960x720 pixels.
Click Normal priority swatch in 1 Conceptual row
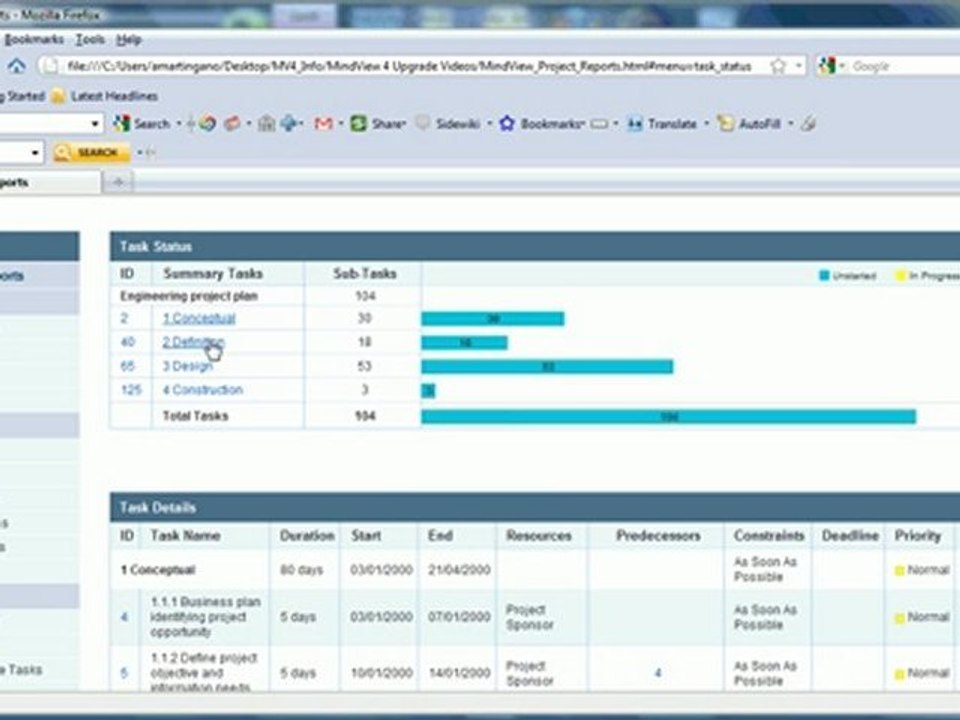pyautogui.click(x=899, y=571)
